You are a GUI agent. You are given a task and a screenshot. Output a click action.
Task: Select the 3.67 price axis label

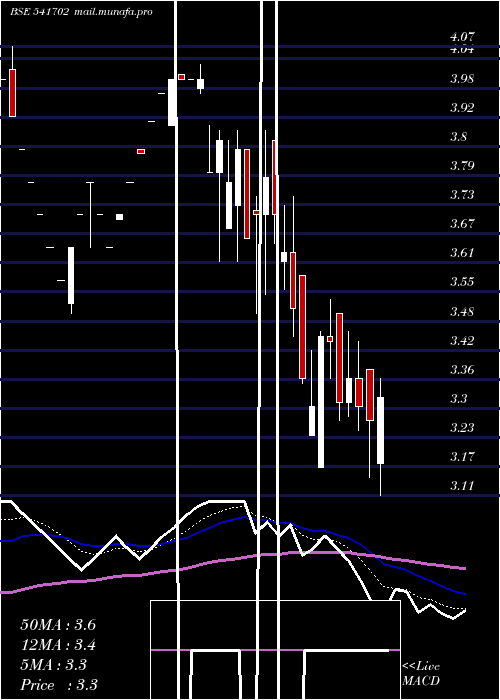462,224
